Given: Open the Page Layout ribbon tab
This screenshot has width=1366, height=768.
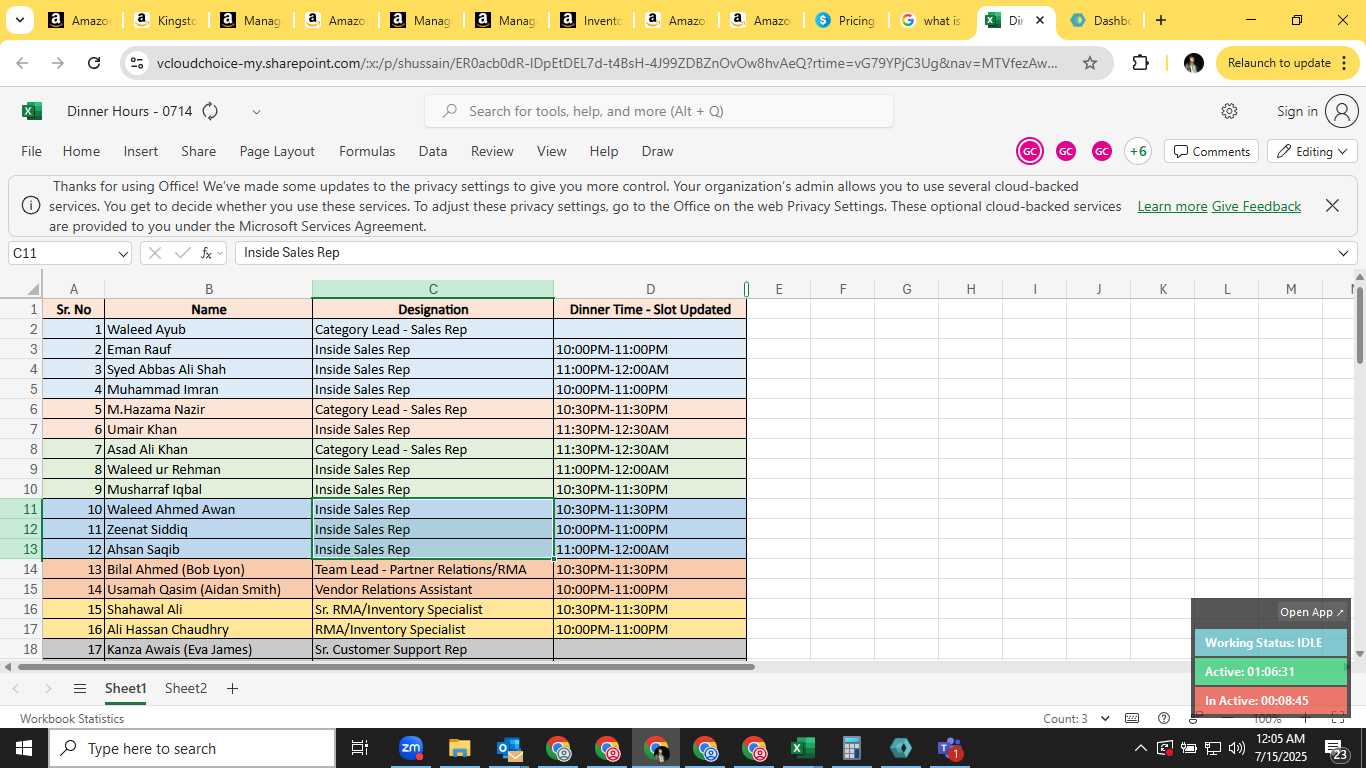Looking at the screenshot, I should point(277,151).
